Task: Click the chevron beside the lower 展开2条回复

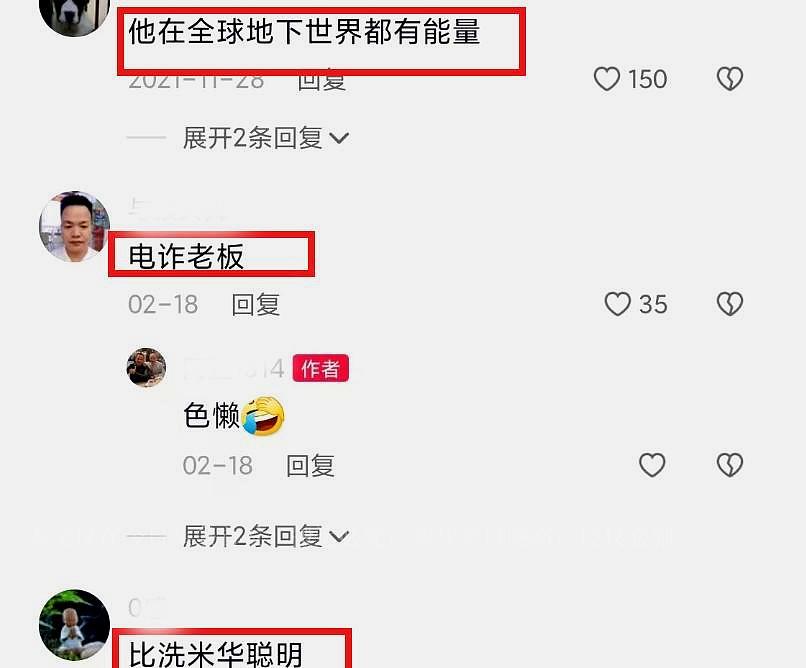Action: pos(339,537)
